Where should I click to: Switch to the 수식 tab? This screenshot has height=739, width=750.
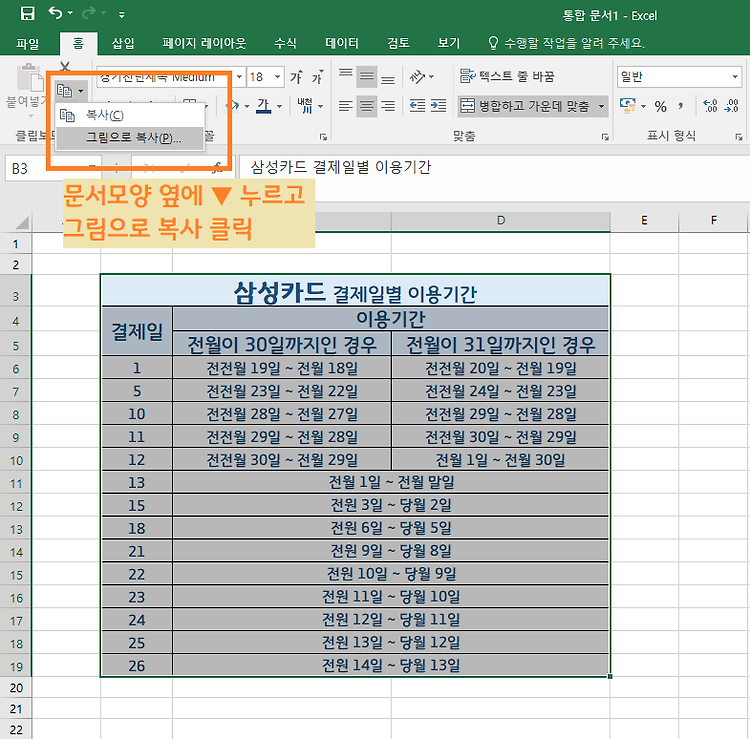coord(286,44)
